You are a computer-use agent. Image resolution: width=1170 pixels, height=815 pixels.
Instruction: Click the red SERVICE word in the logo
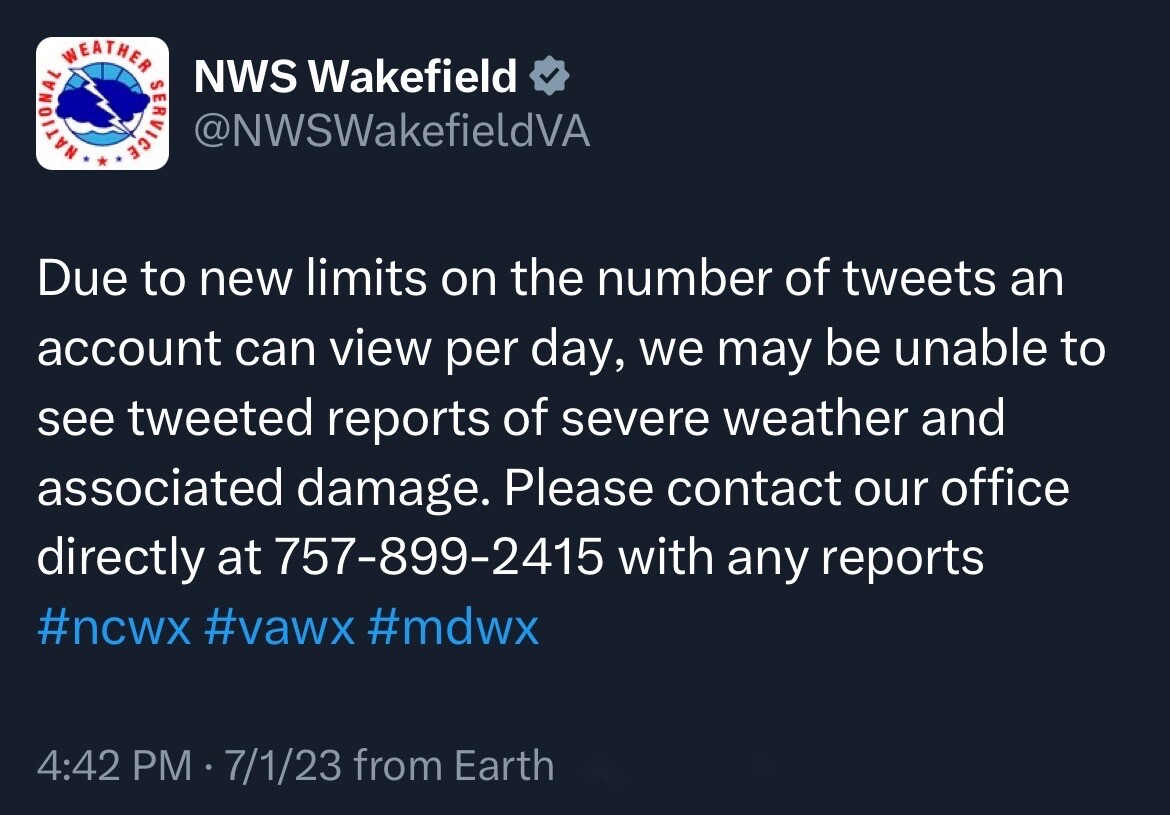coord(153,116)
